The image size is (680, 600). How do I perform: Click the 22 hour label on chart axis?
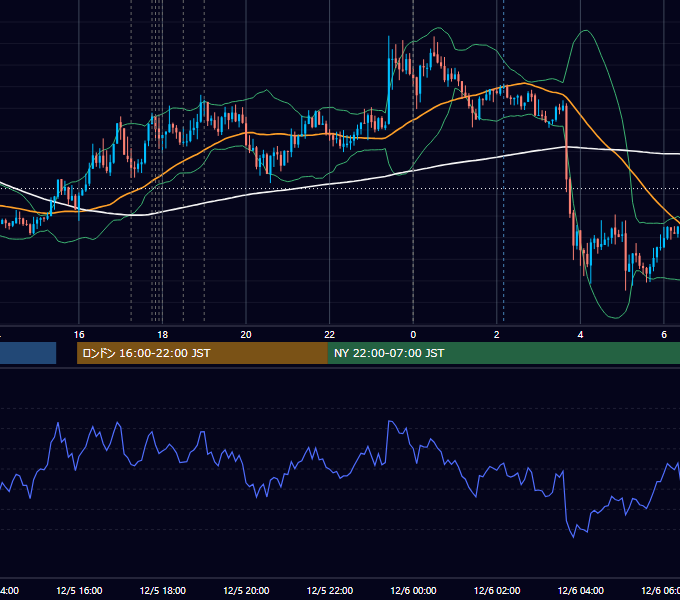click(x=330, y=335)
